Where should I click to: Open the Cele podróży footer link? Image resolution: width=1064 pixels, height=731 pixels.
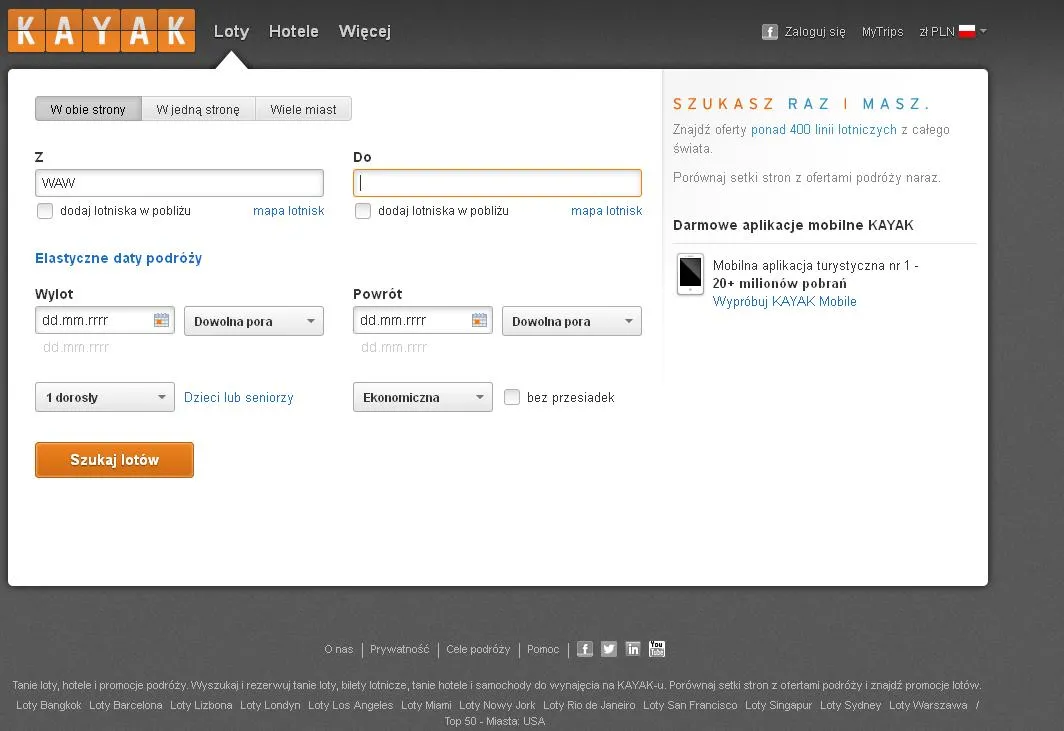478,650
